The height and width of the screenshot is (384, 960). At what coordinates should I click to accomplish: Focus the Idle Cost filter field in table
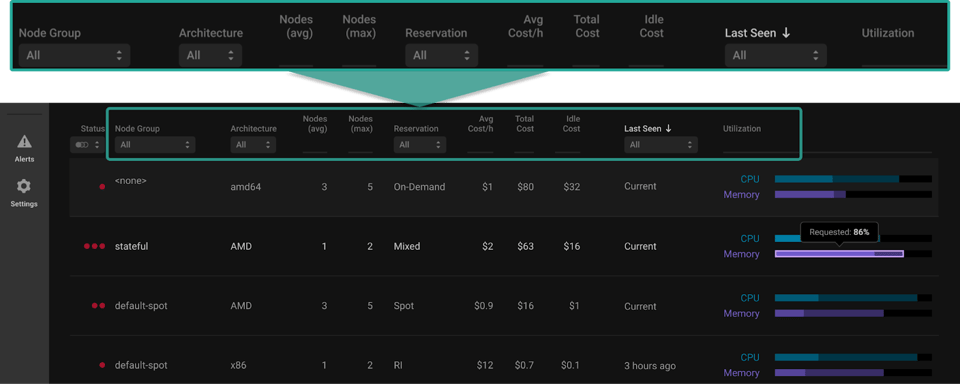pyautogui.click(x=568, y=145)
